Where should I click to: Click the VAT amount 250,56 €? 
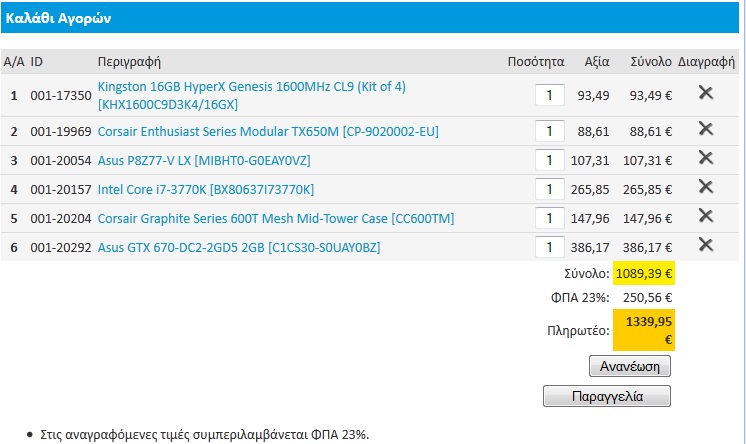648,297
